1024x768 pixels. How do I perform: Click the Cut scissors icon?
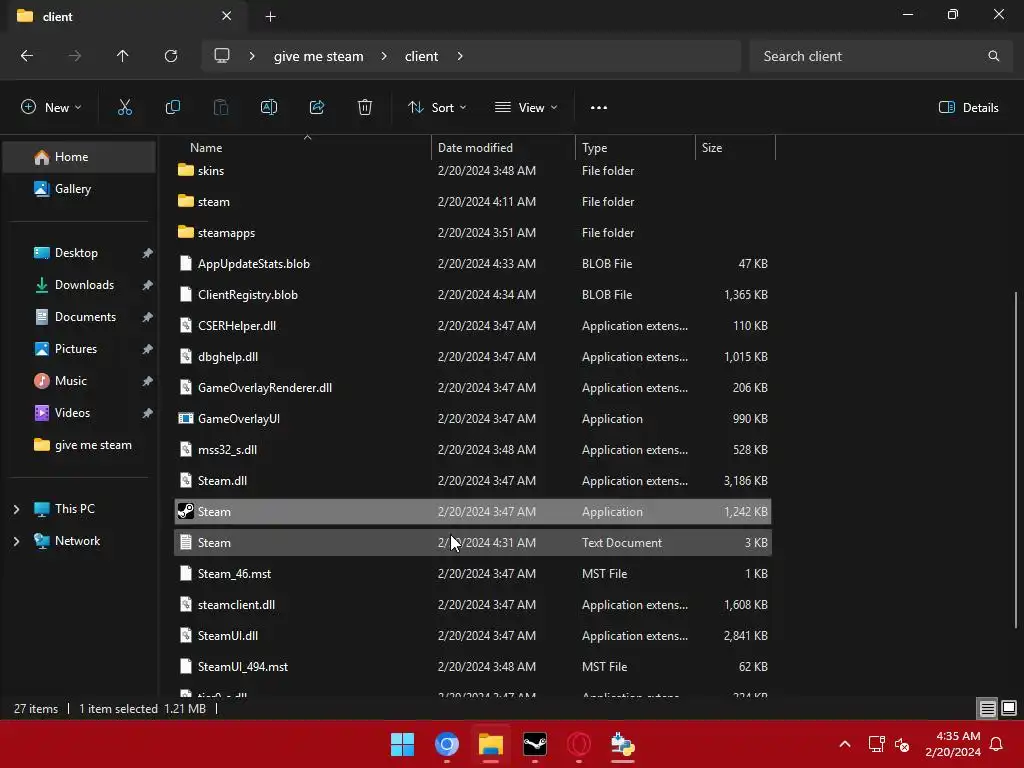coord(124,108)
